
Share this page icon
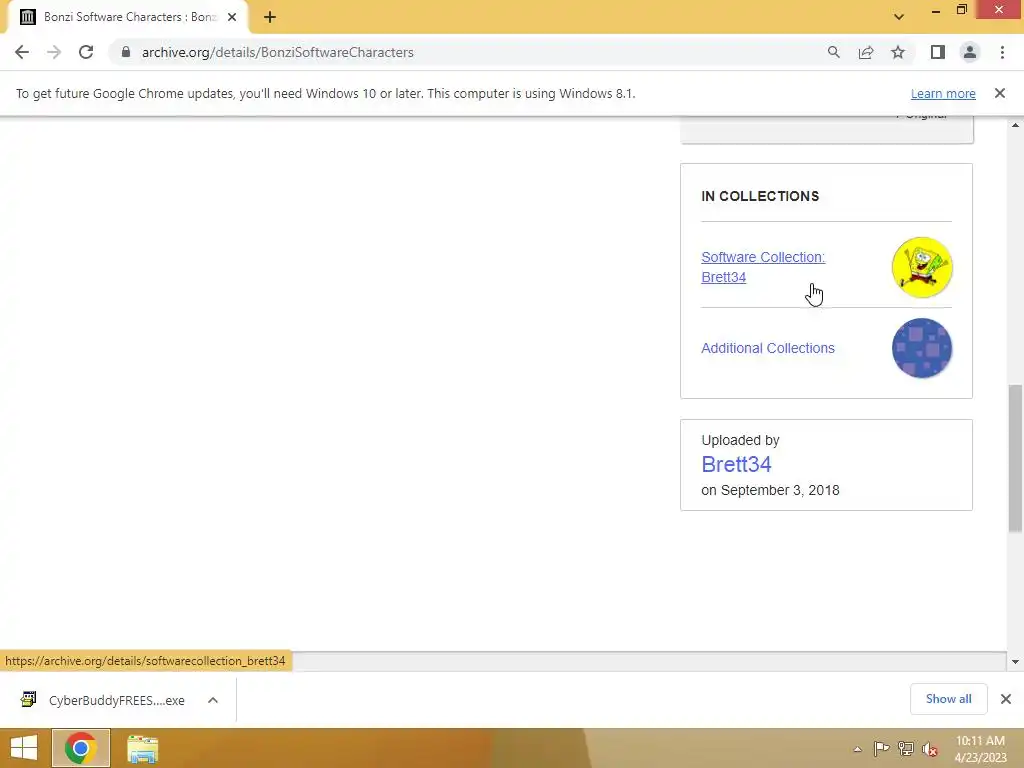click(x=866, y=52)
